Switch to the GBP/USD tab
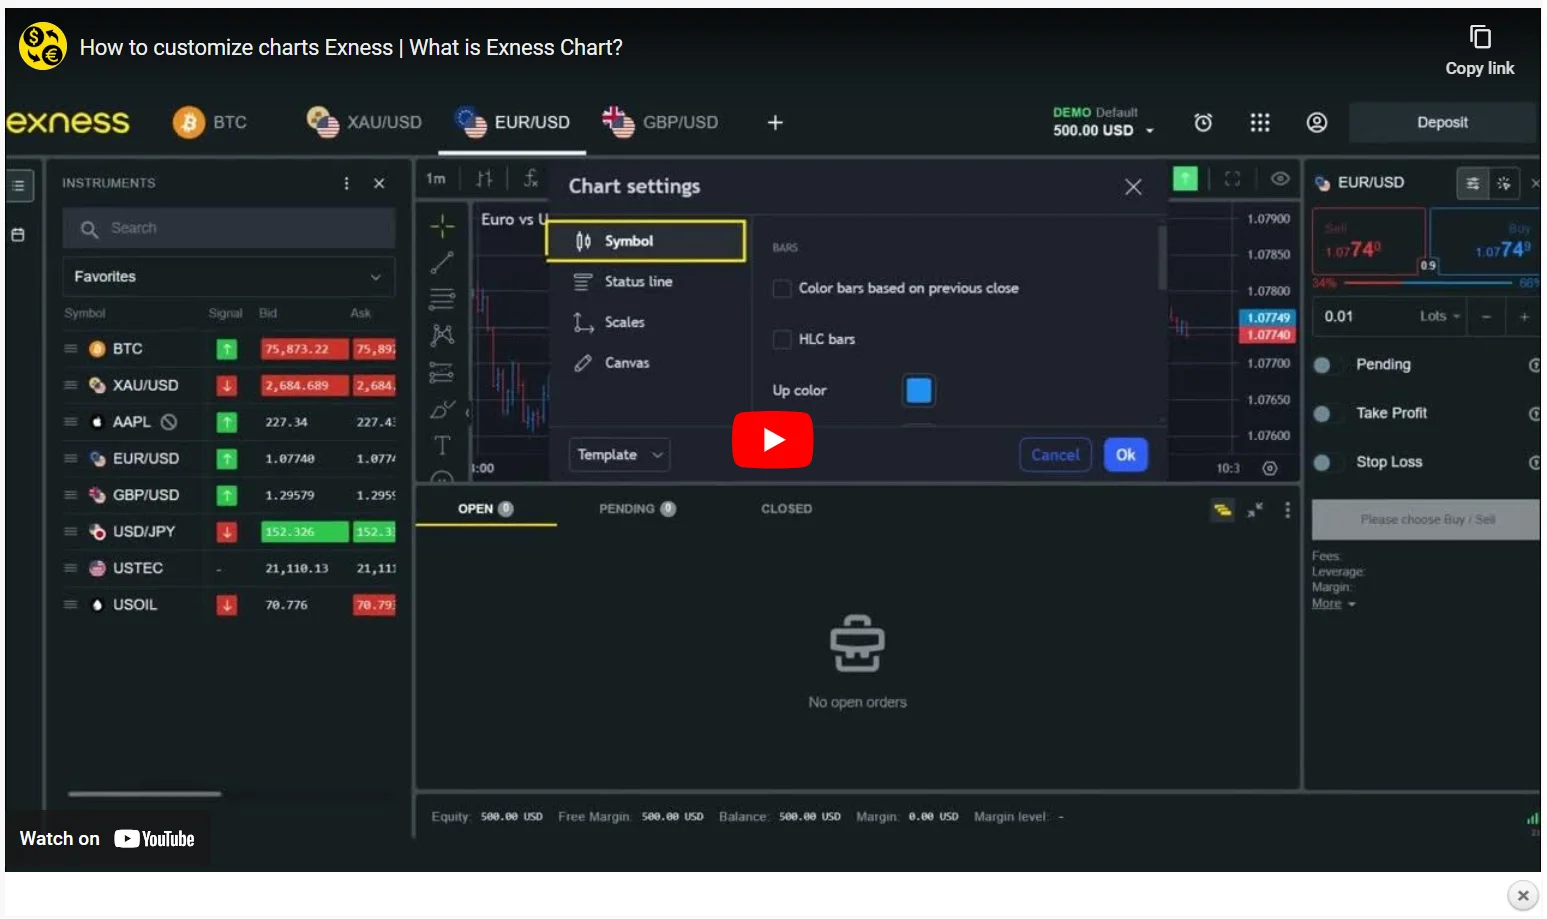Screen dimensions: 1547x919 [660, 122]
